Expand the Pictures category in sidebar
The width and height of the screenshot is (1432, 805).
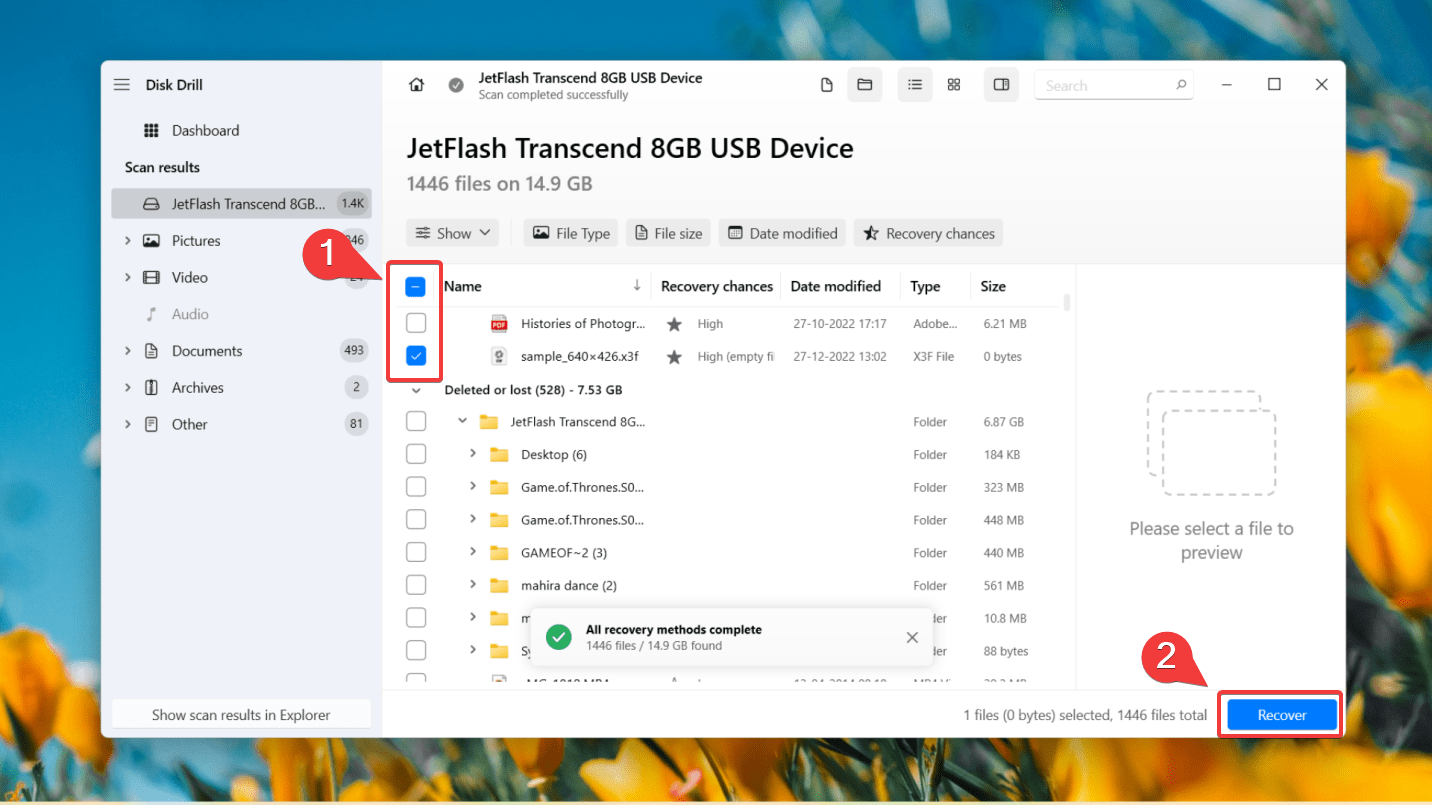(127, 241)
